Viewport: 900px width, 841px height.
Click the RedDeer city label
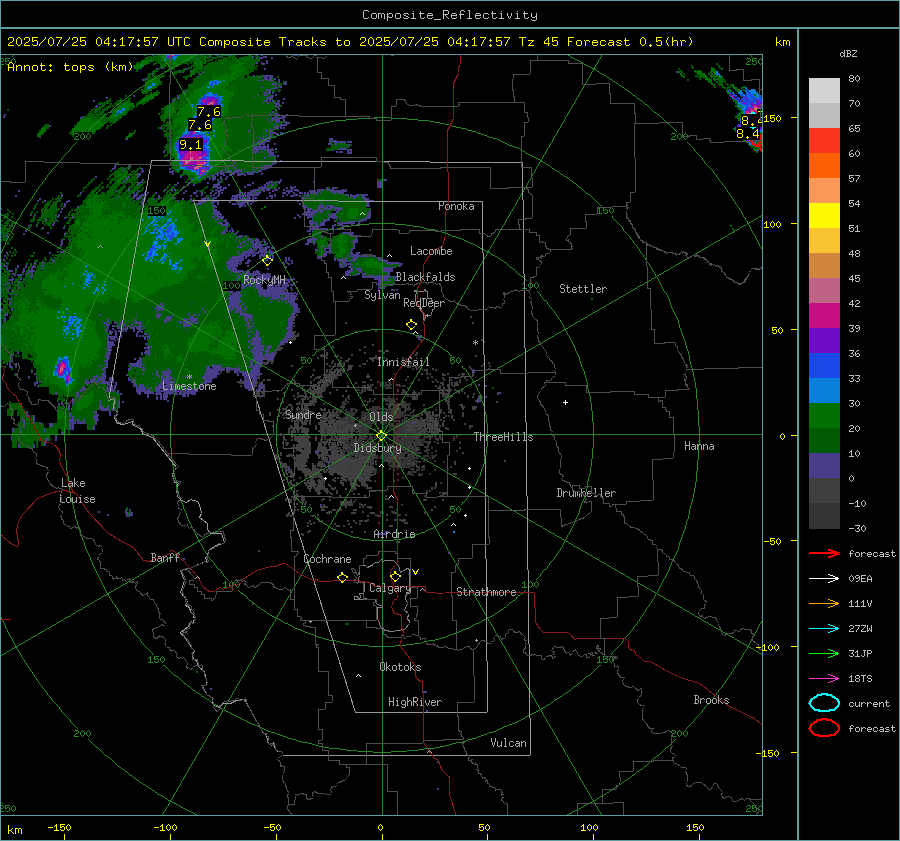click(424, 303)
